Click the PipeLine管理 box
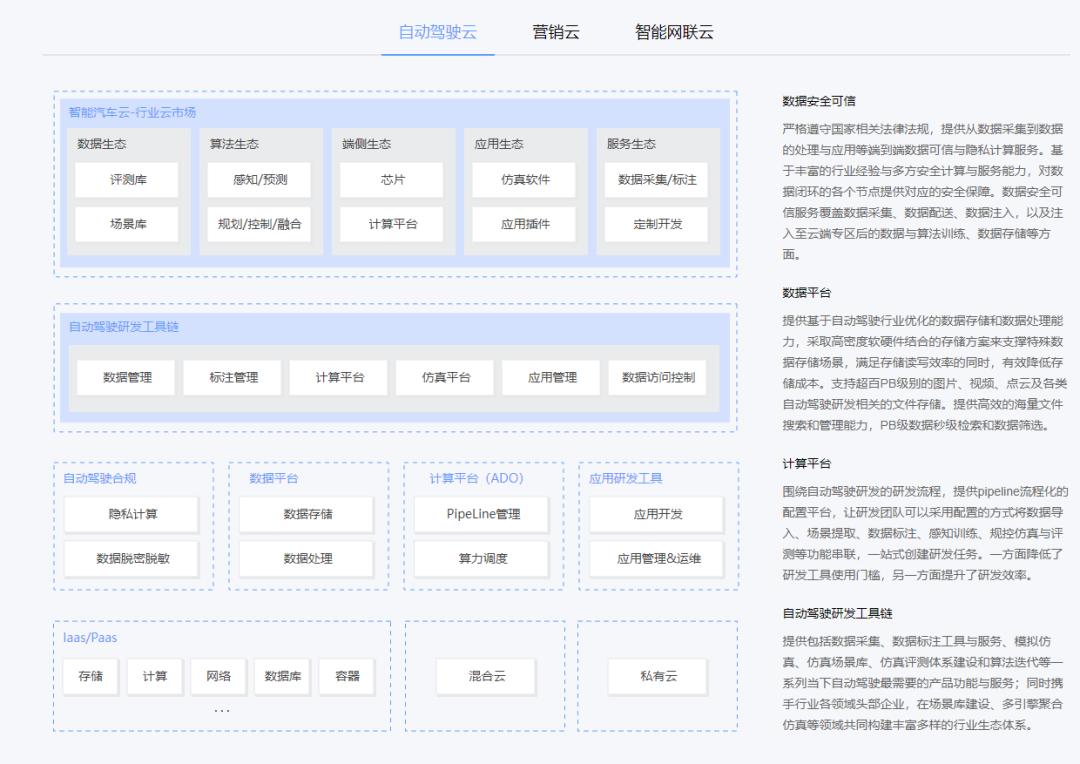 [x=481, y=514]
